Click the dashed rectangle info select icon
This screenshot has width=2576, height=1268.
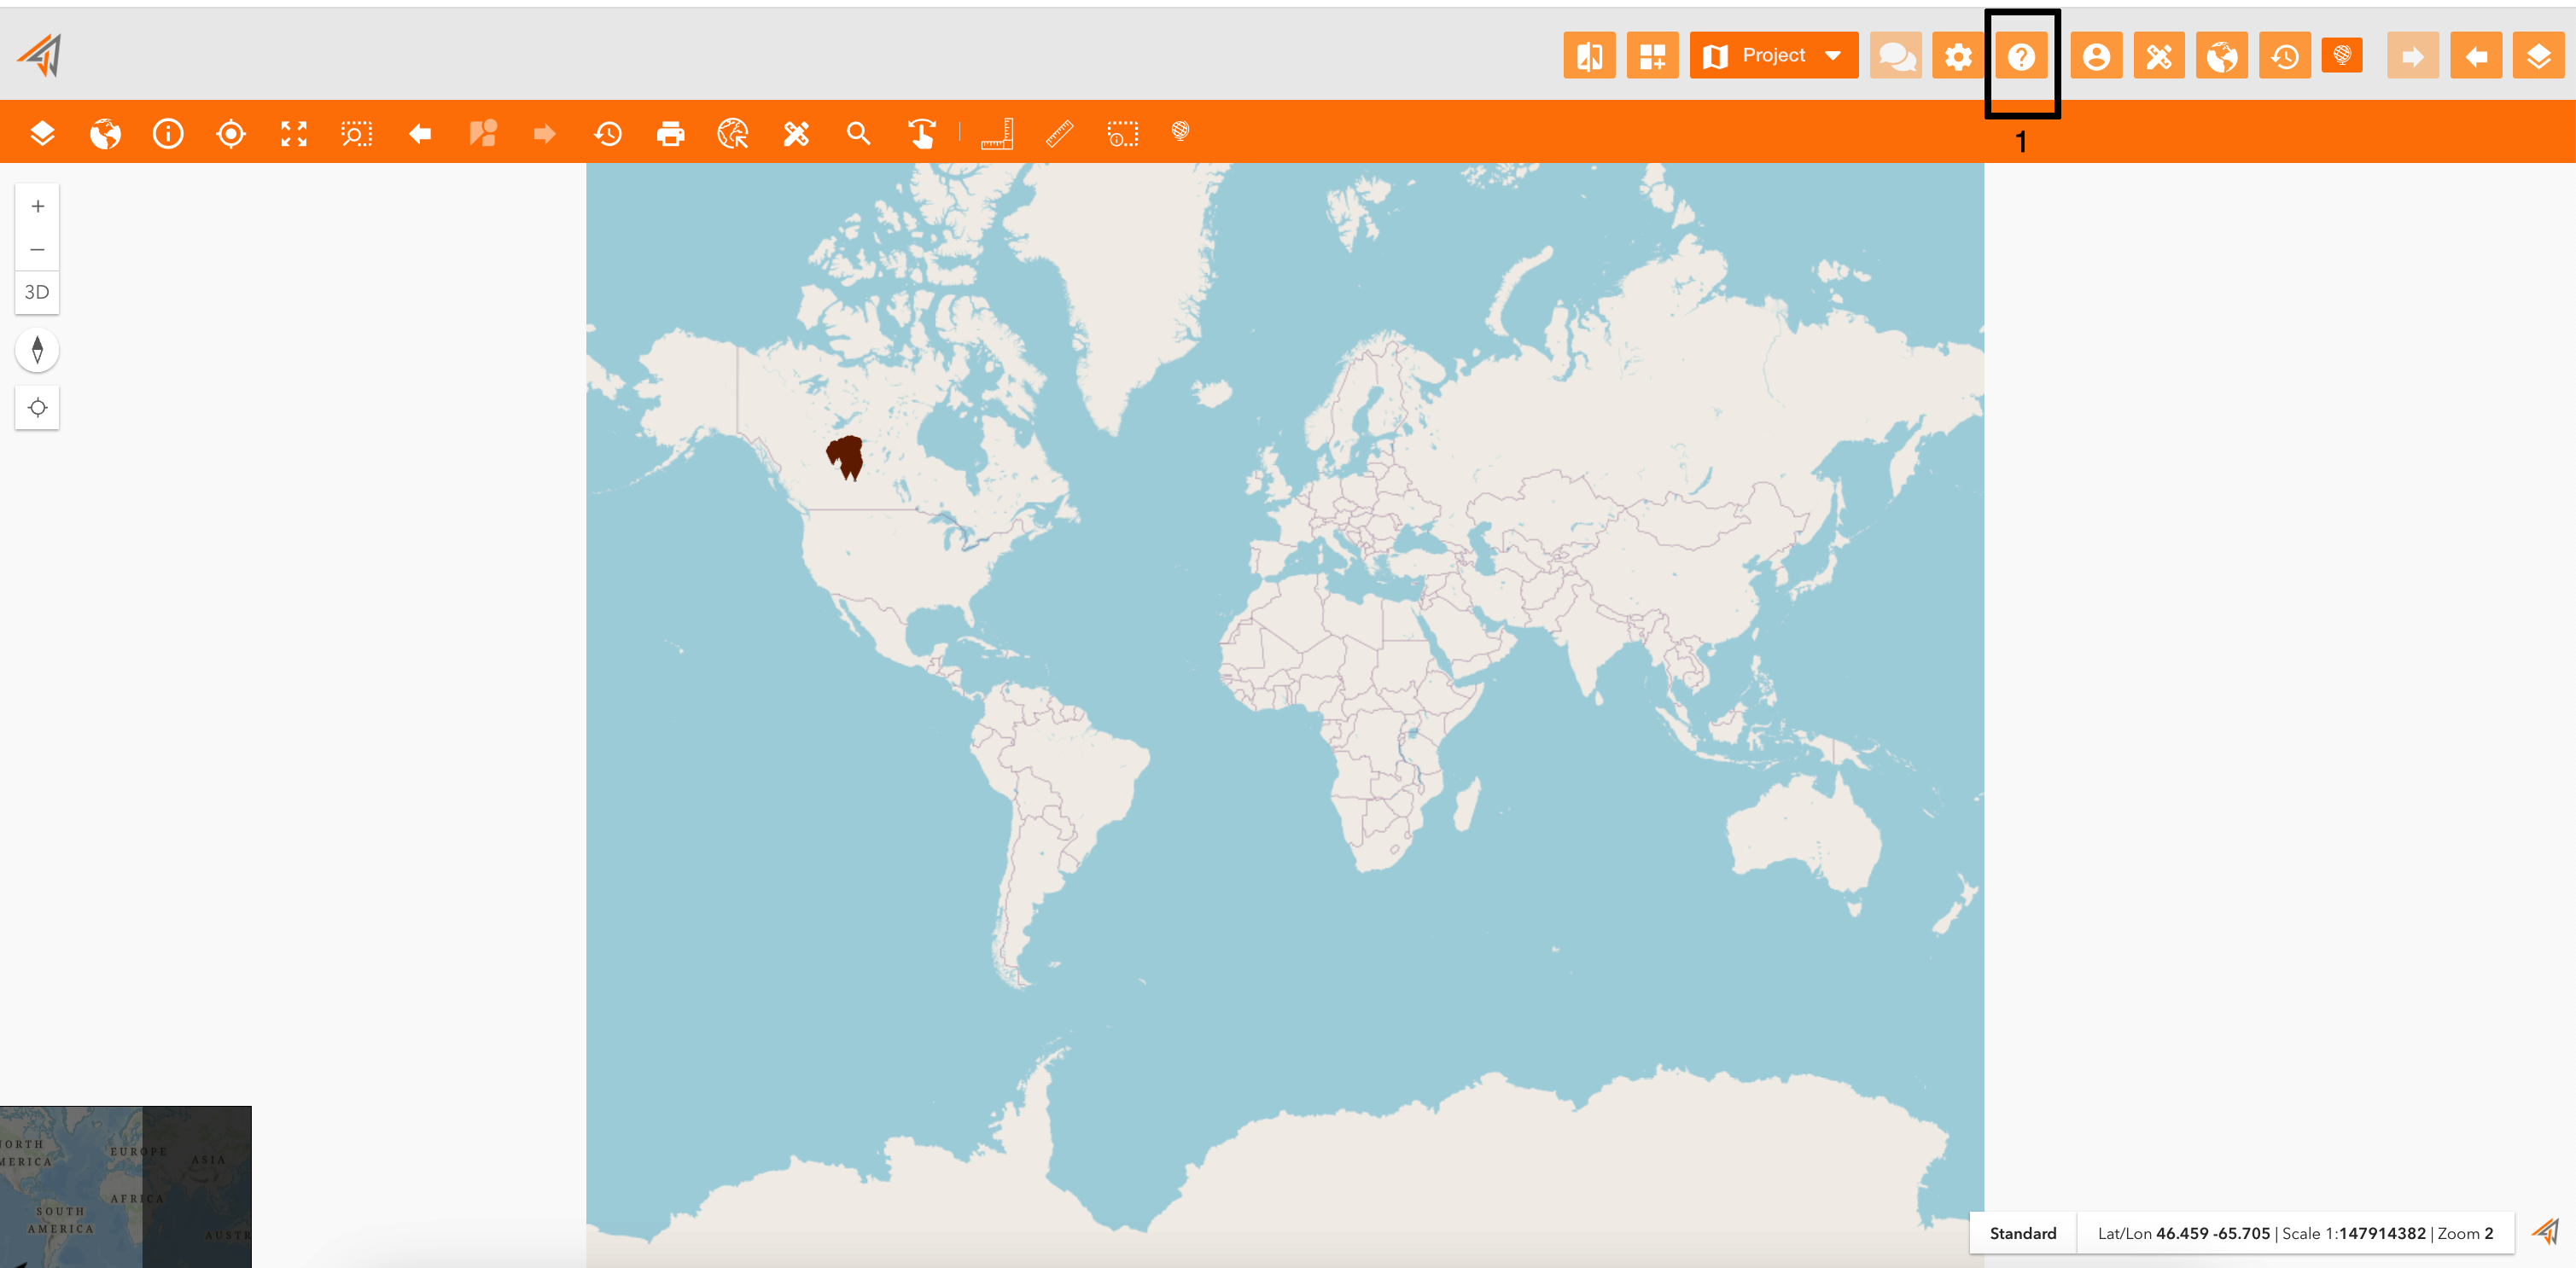point(1122,133)
